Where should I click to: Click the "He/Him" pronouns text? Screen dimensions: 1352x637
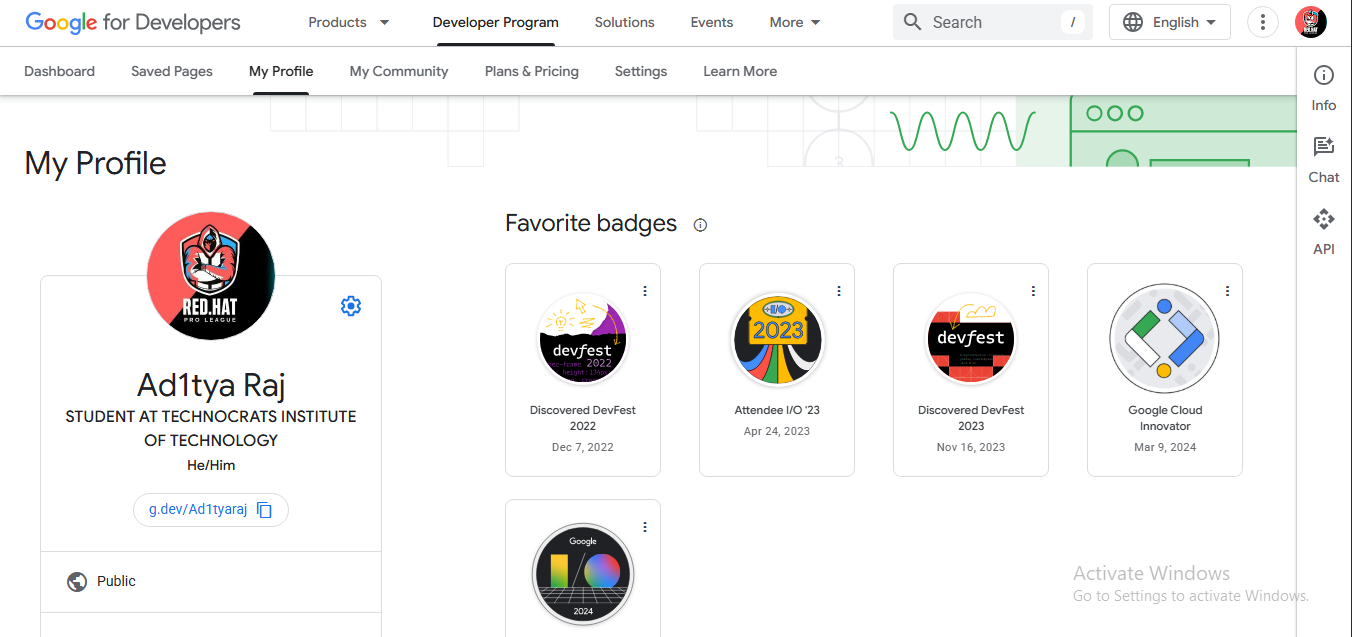211,465
